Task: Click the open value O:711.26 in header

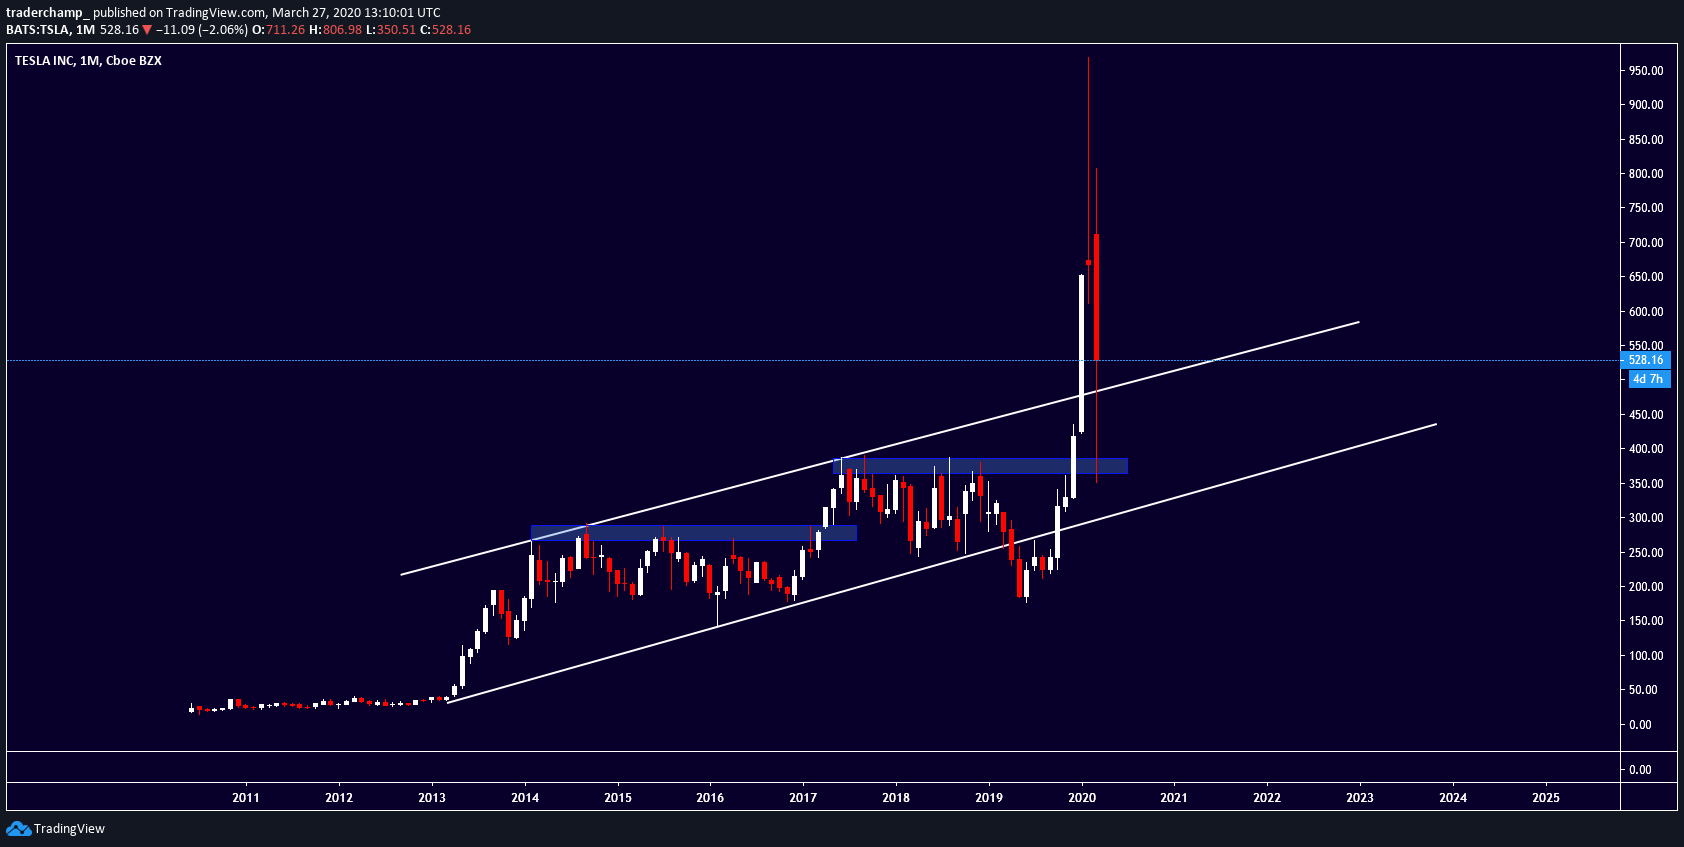Action: click(278, 30)
